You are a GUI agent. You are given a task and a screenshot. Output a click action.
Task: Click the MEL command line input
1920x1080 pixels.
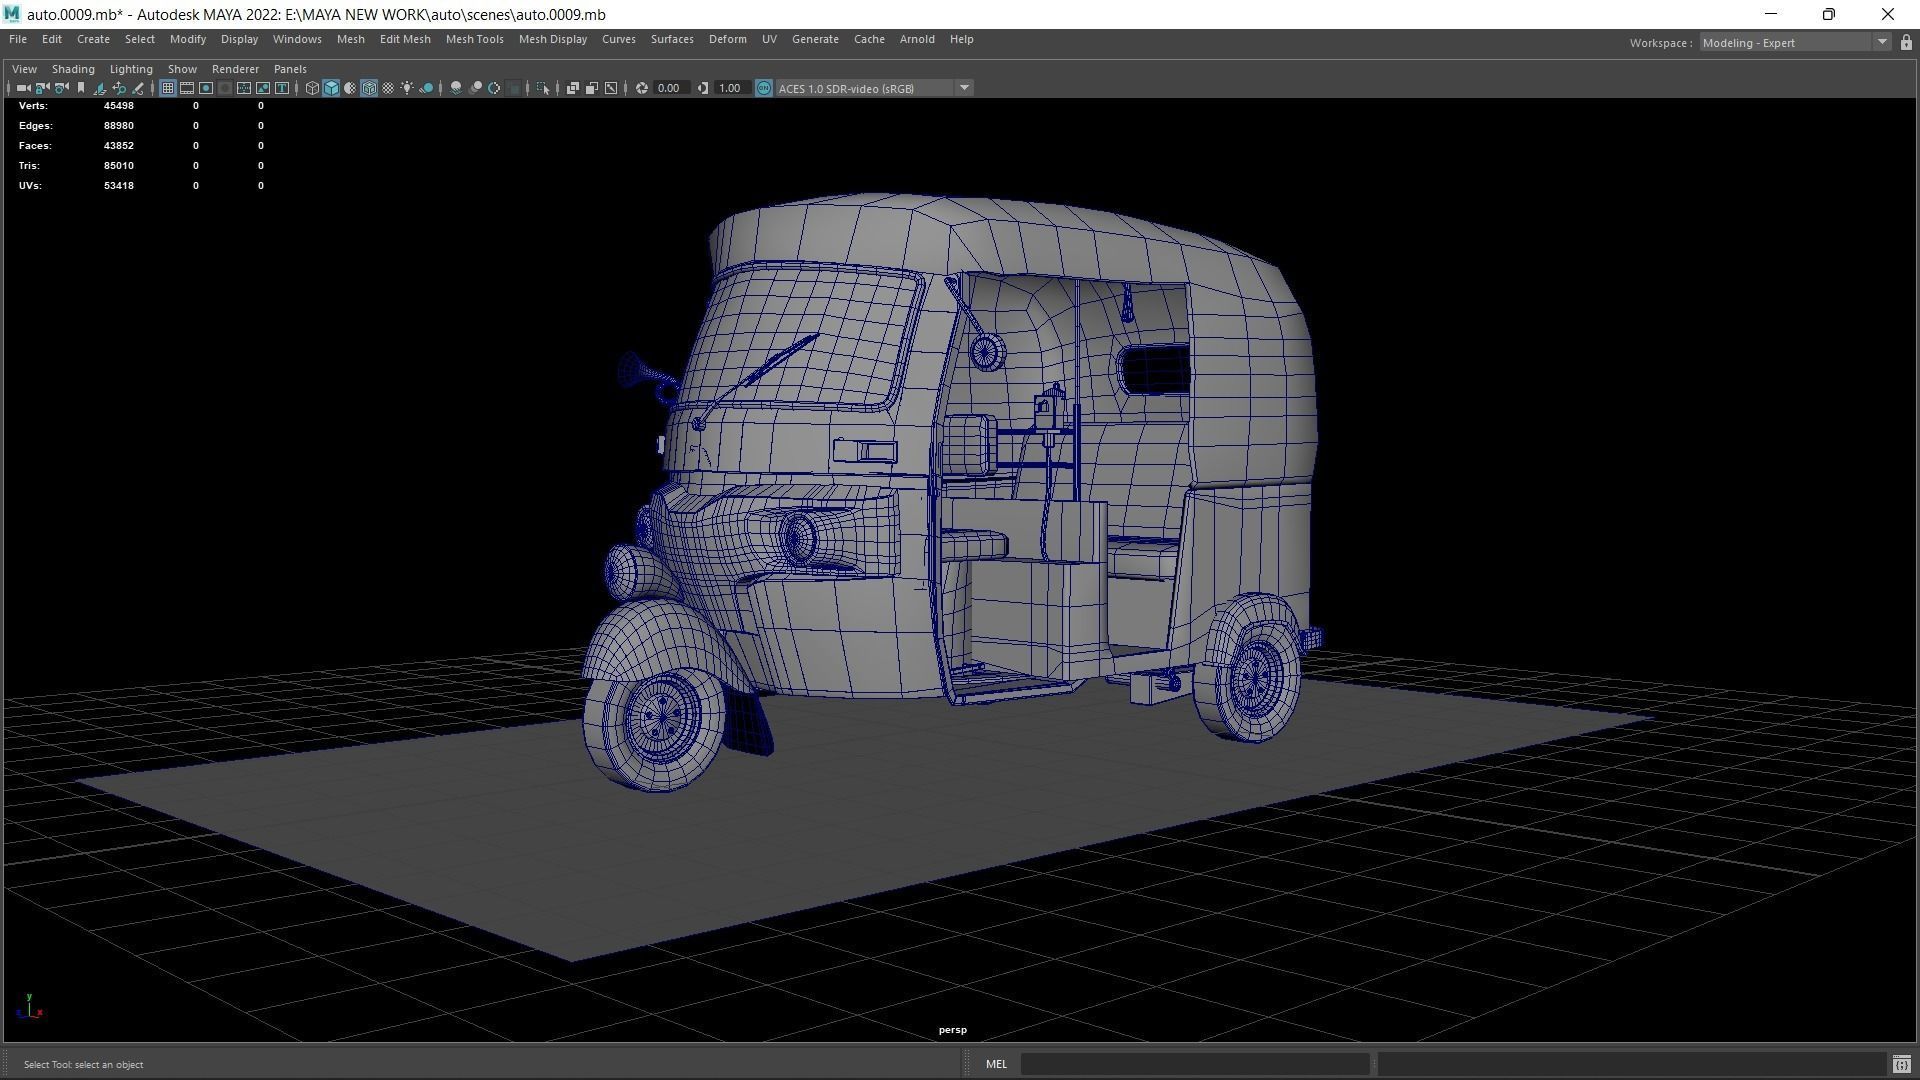(1194, 1064)
